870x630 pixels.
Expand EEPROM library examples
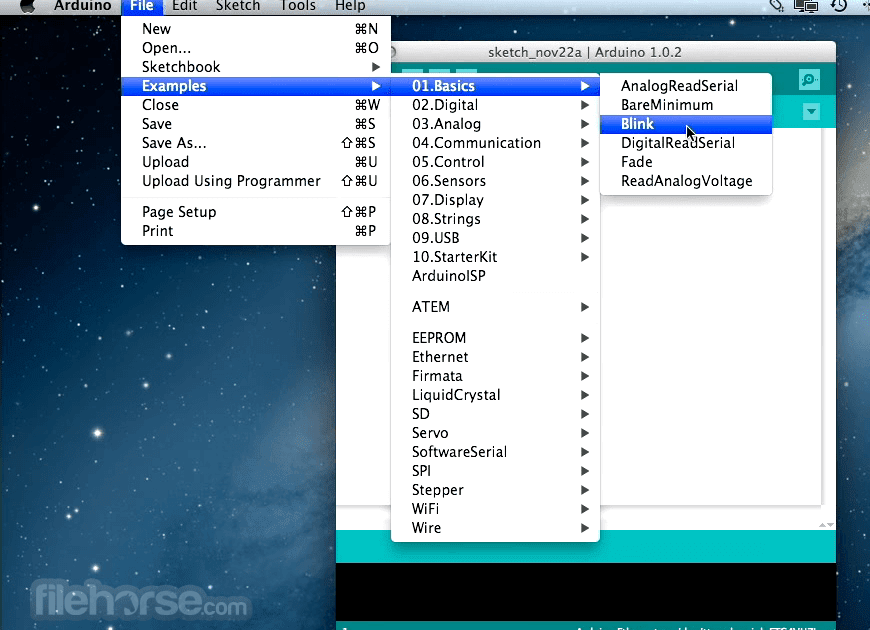(x=495, y=337)
